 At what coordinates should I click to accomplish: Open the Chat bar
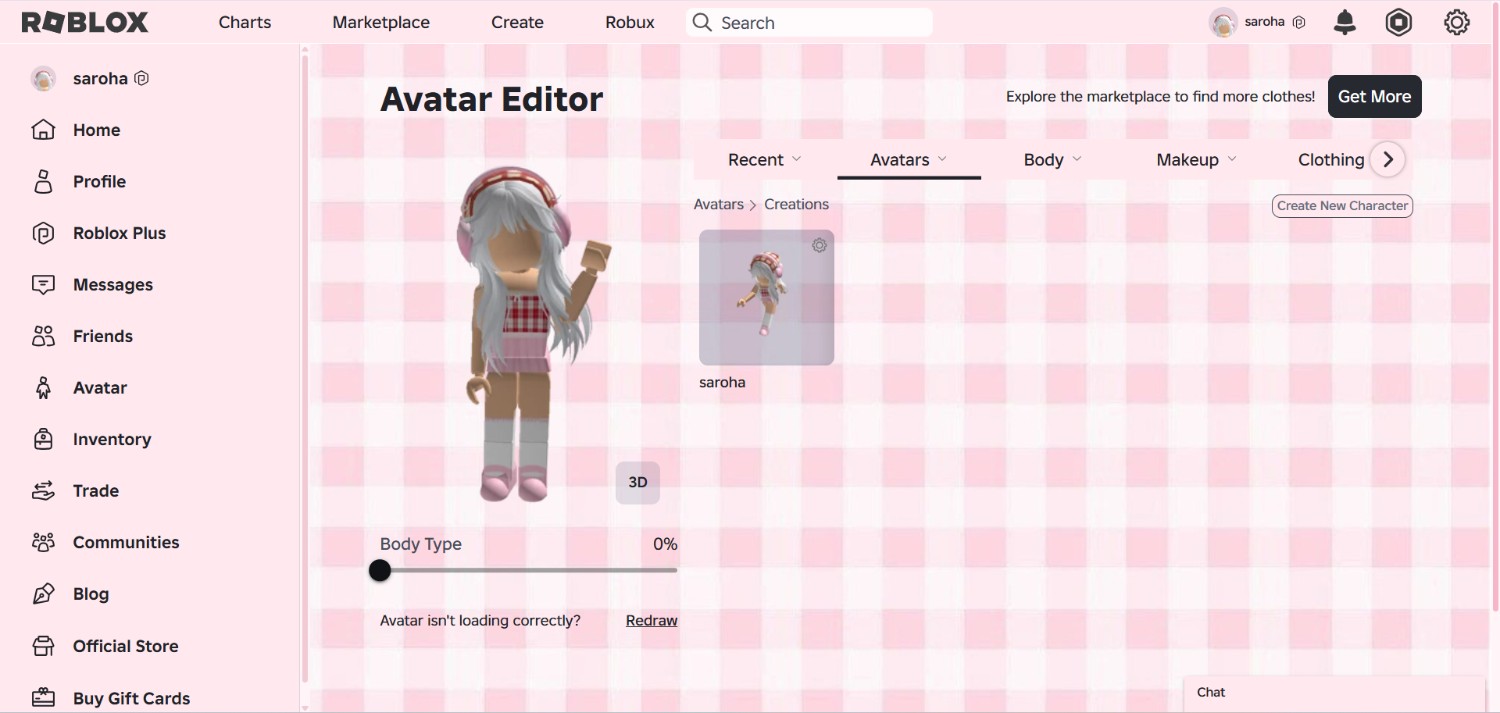(1335, 693)
